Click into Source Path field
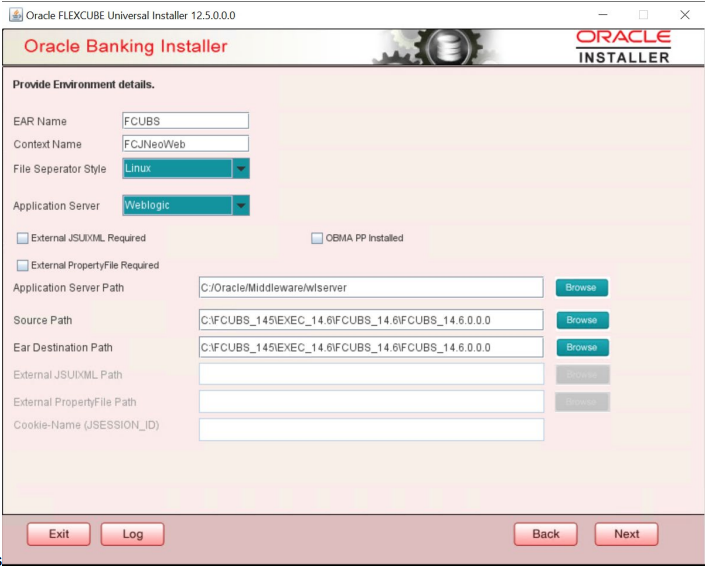This screenshot has height=566, width=705. pyautogui.click(x=371, y=320)
